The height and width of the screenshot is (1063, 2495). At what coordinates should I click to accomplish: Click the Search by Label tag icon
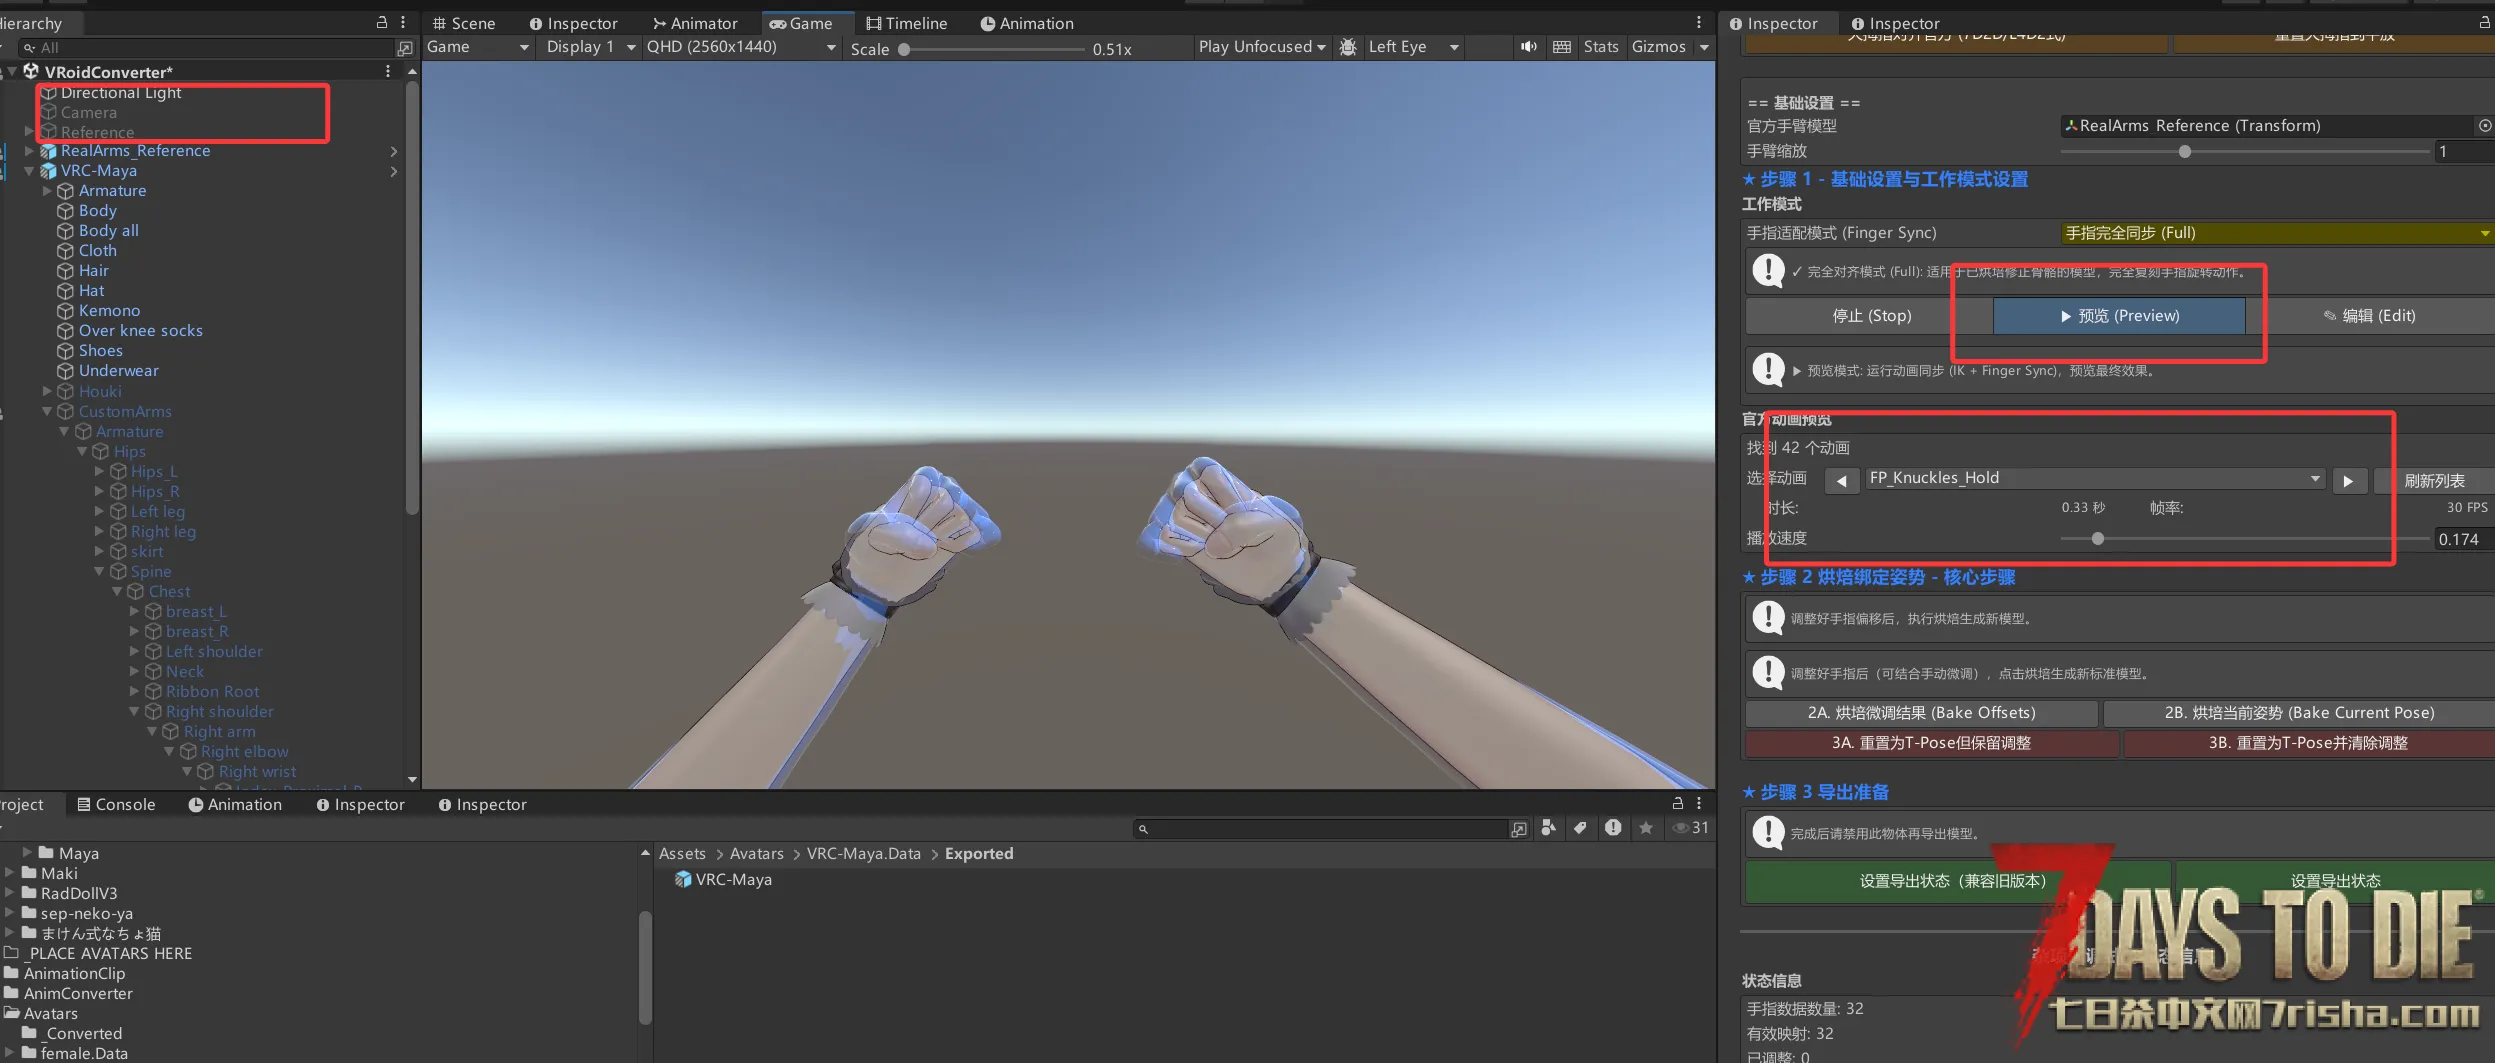pyautogui.click(x=1580, y=828)
